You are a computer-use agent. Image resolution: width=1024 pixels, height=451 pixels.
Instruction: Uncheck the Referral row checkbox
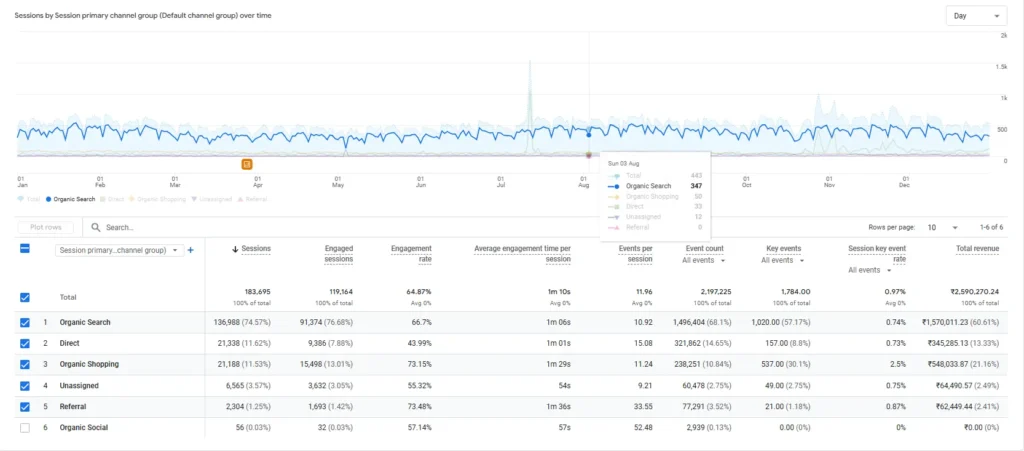(x=25, y=407)
